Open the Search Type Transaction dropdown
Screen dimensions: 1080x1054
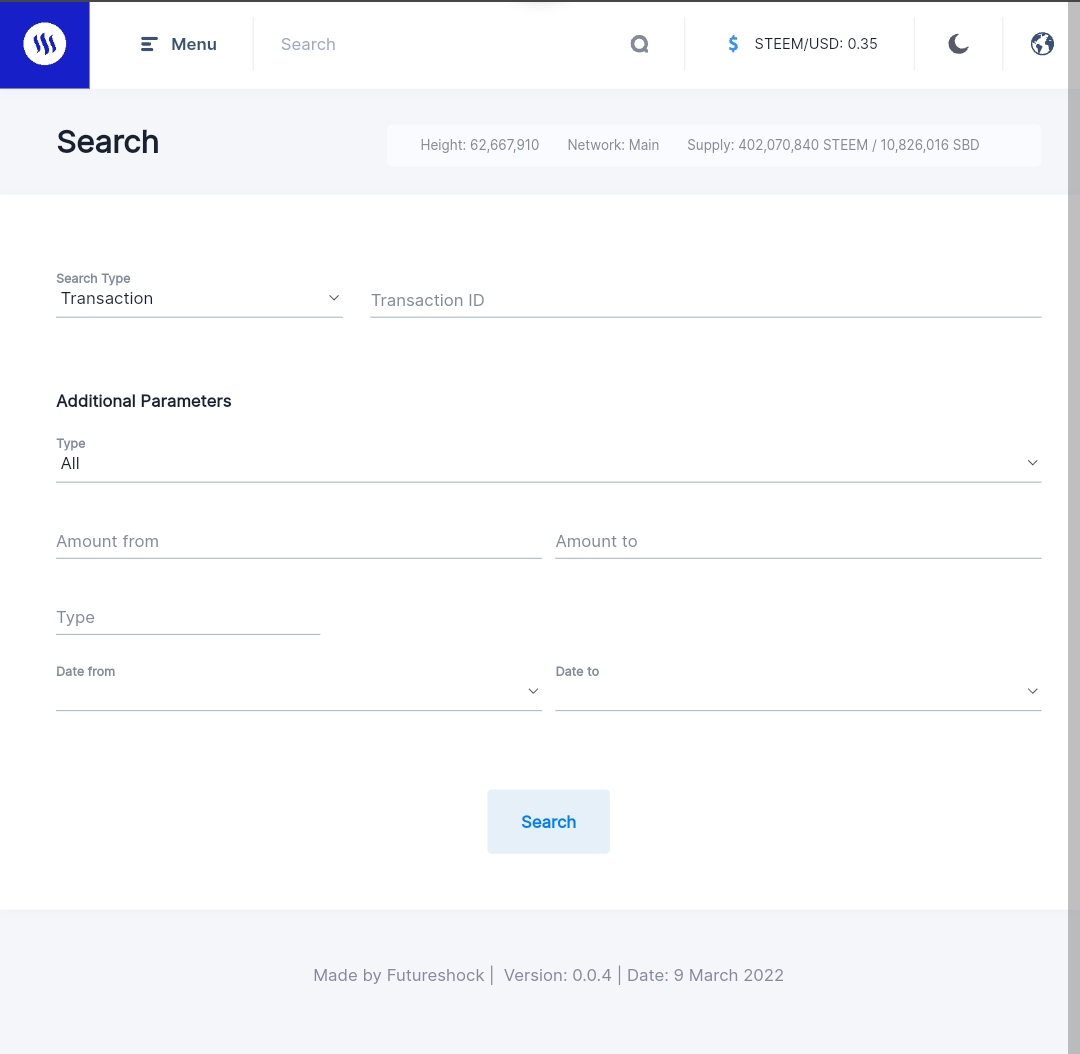click(x=199, y=298)
